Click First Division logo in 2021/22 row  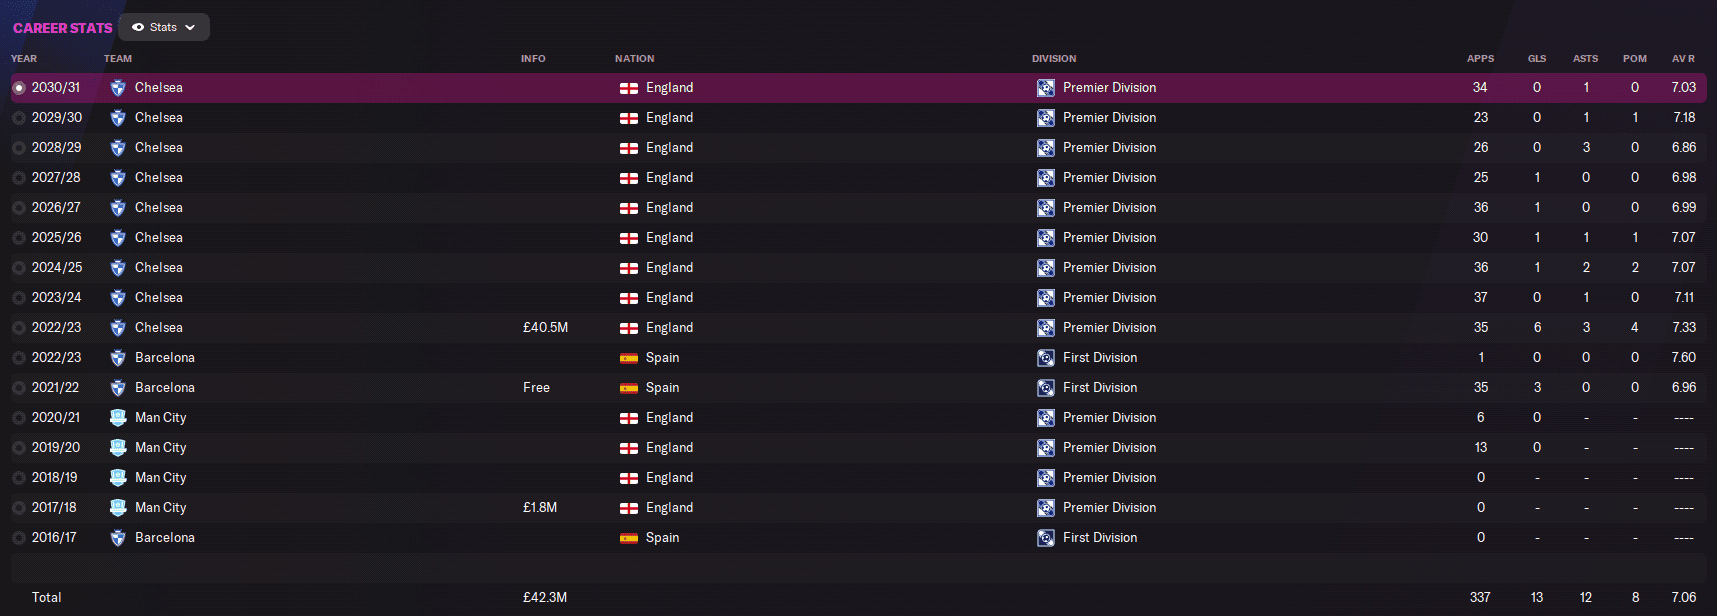click(1045, 388)
